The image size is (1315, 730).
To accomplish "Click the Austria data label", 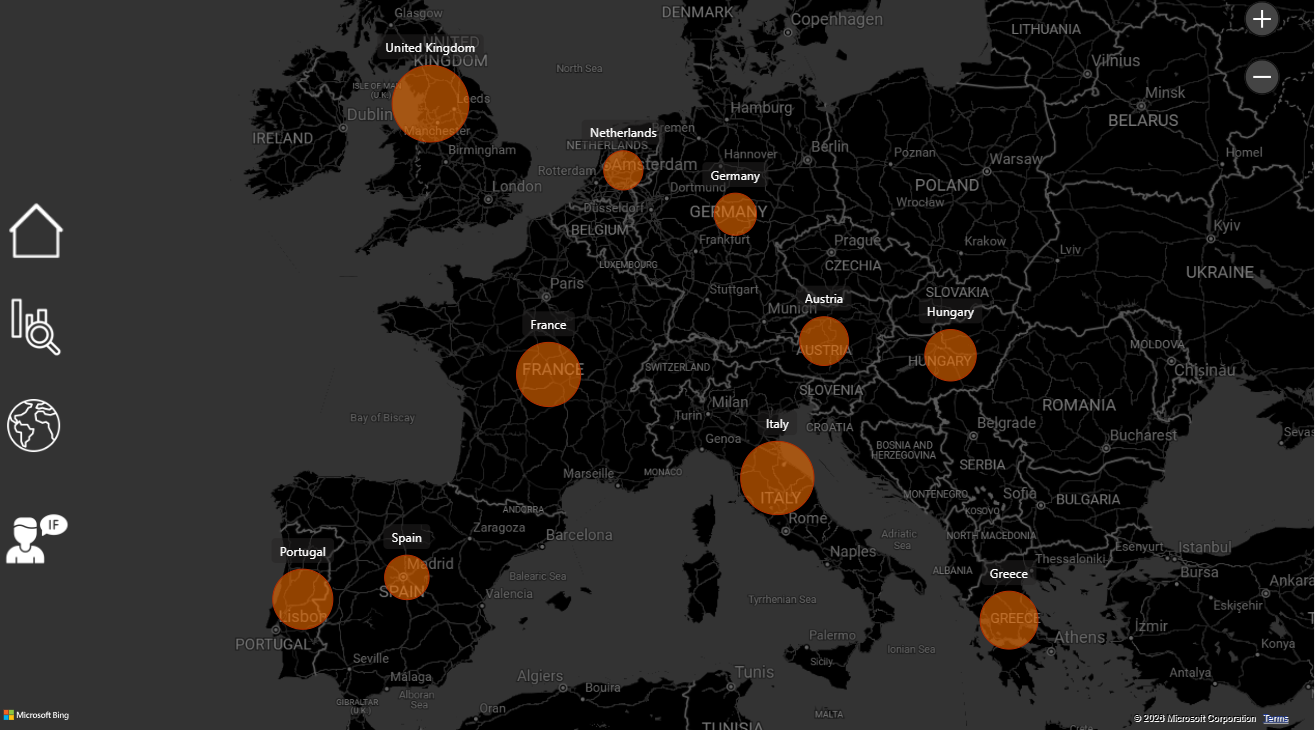I will pos(824,299).
